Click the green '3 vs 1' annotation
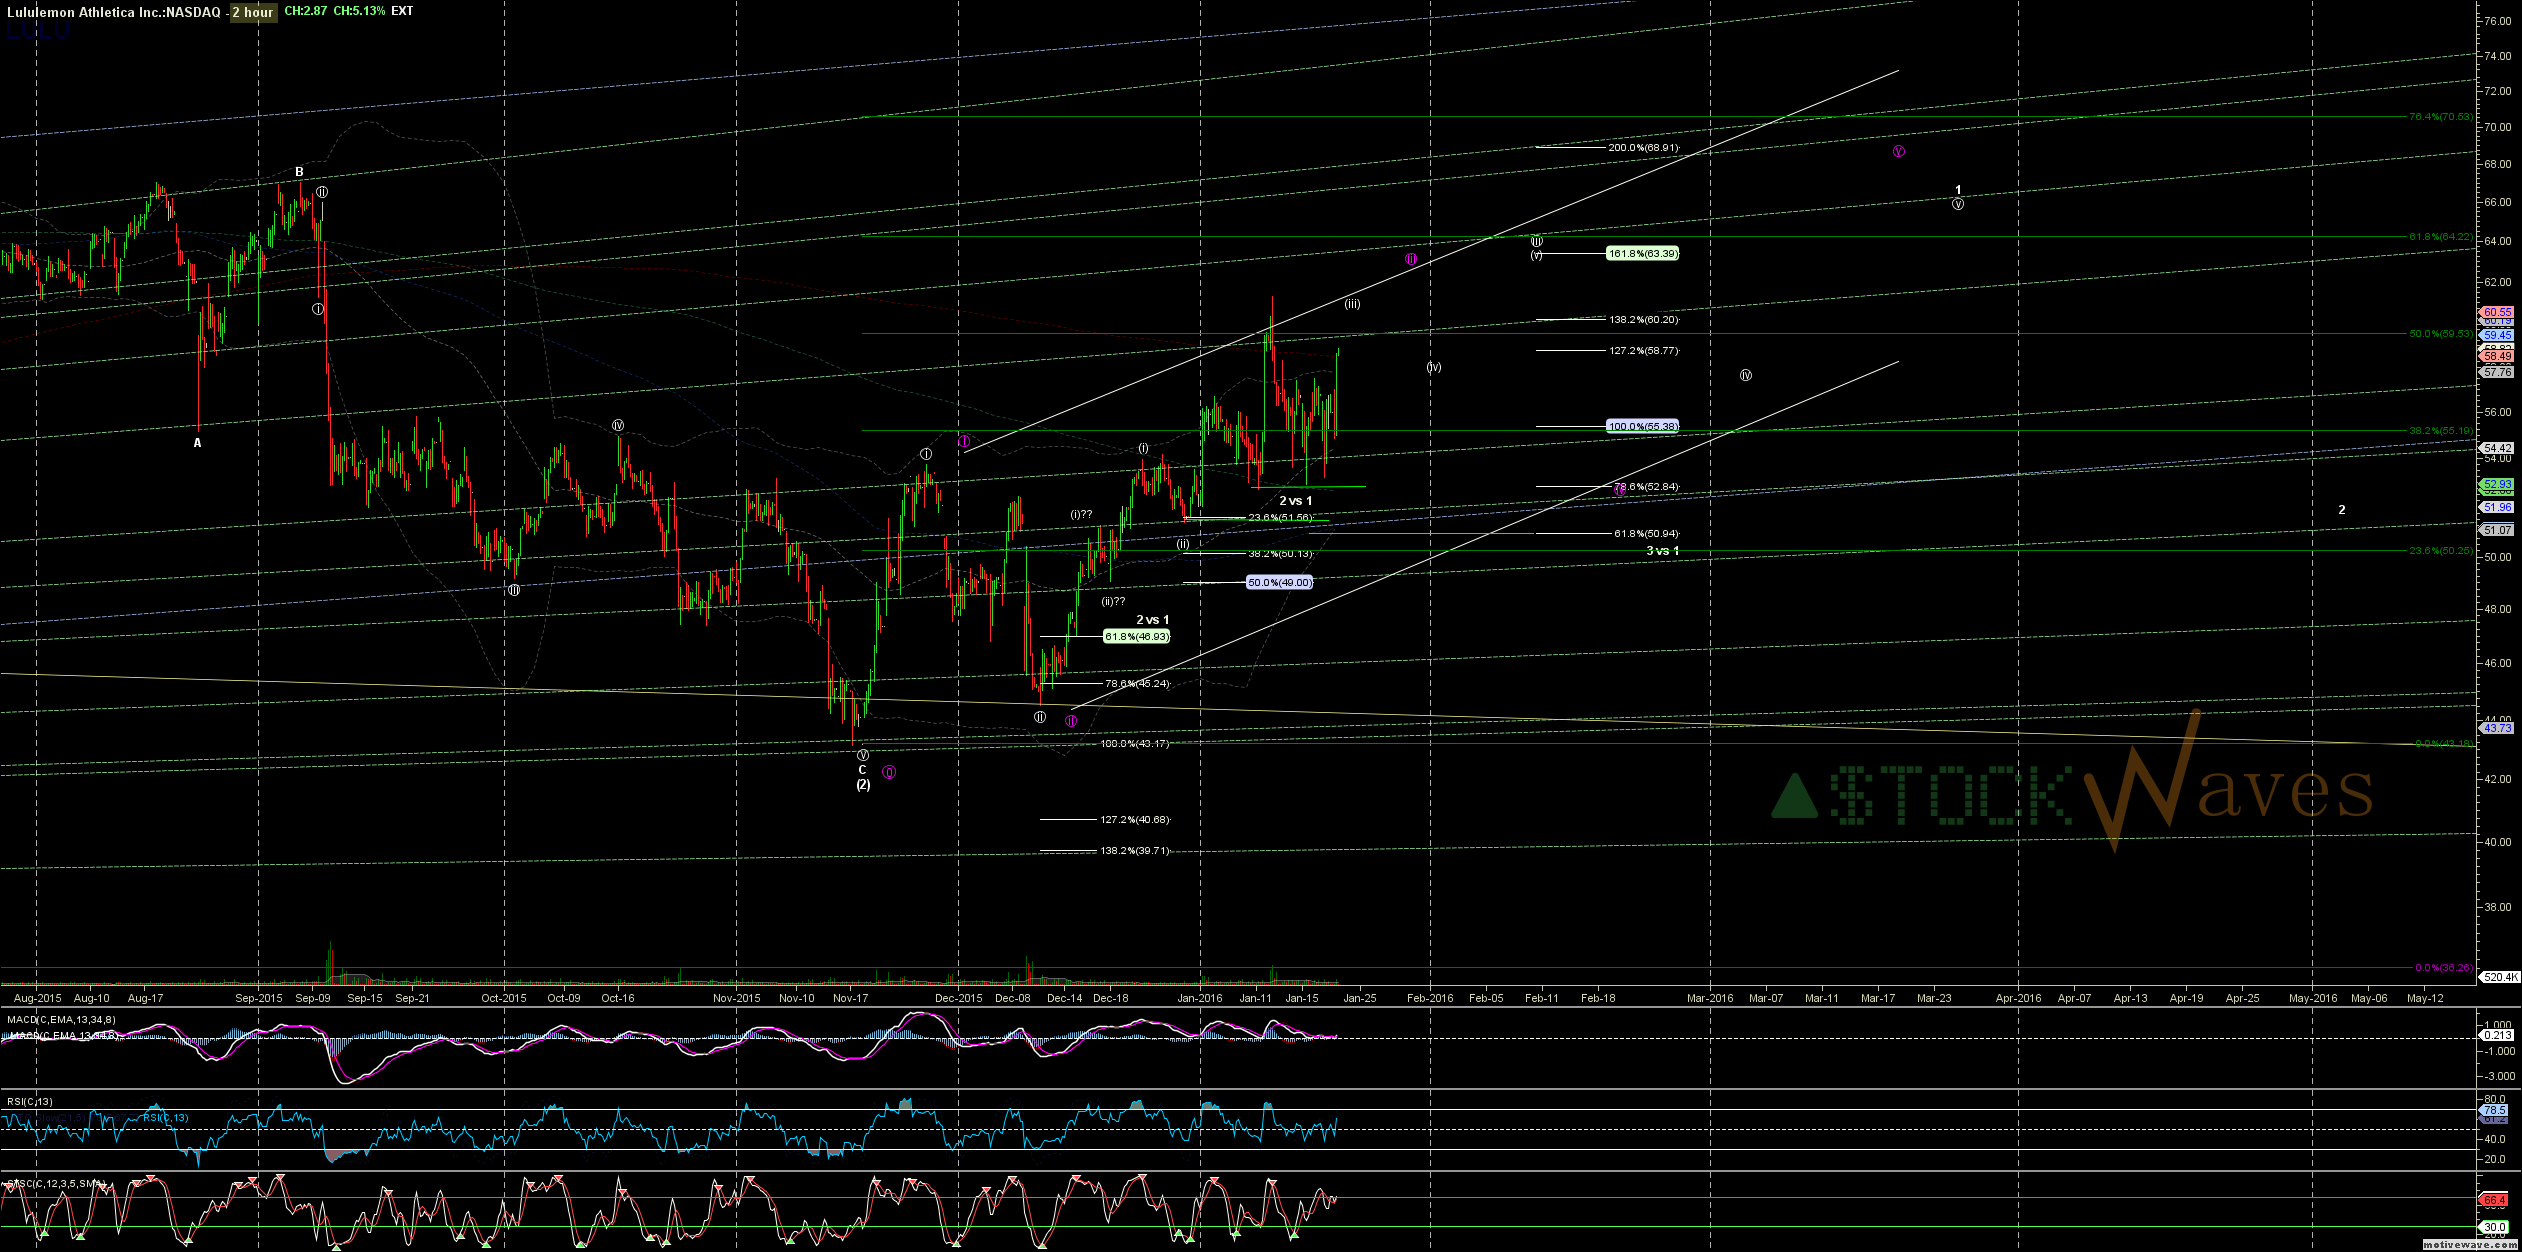Viewport: 2522px width, 1252px height. pyautogui.click(x=1662, y=551)
